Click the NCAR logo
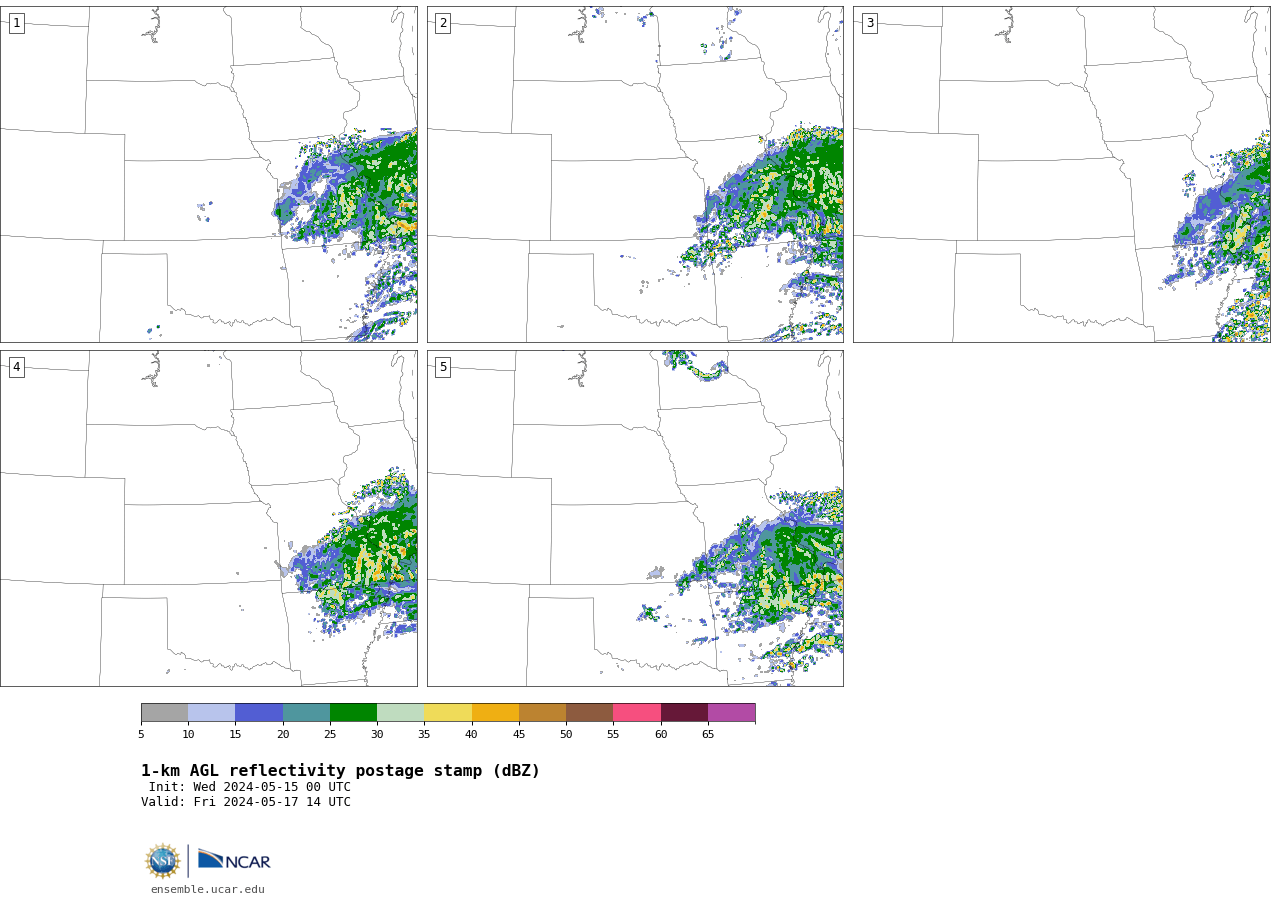Viewport: 1280px width, 901px height. pyautogui.click(x=234, y=860)
